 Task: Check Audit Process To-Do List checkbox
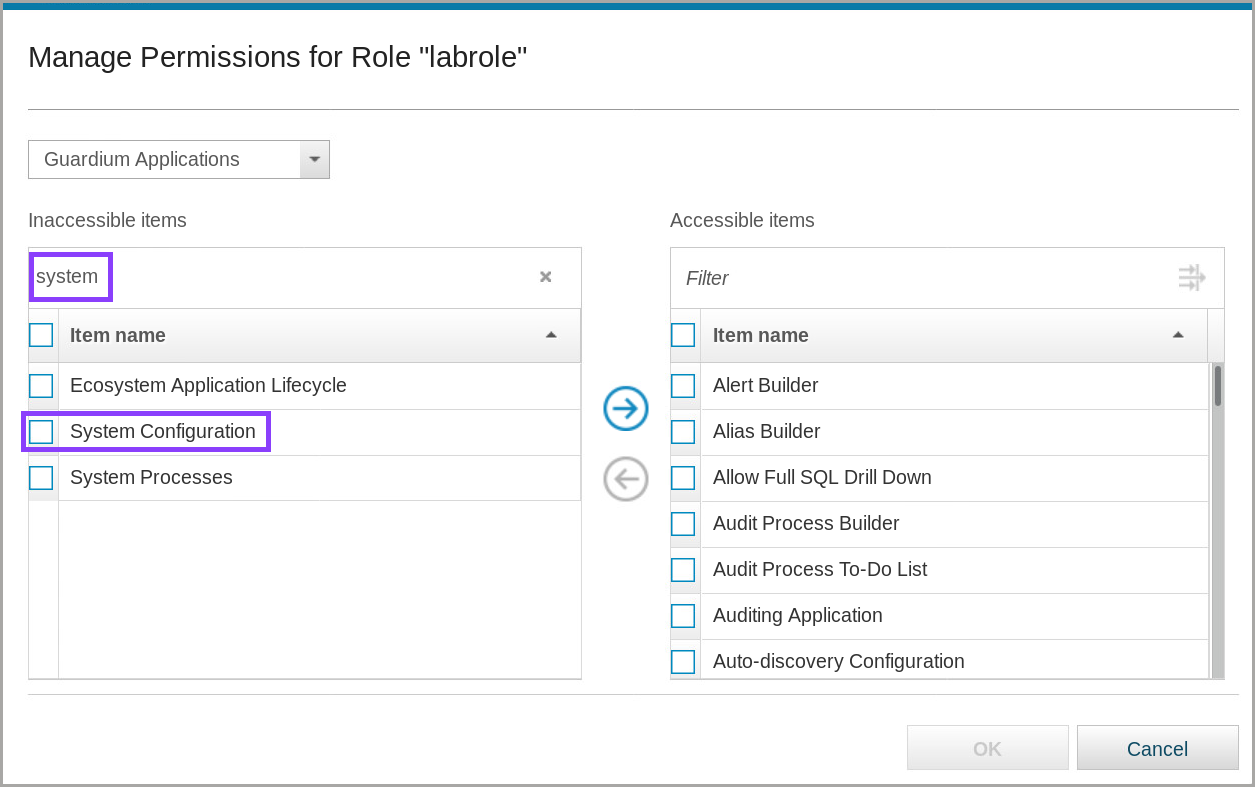pos(683,570)
